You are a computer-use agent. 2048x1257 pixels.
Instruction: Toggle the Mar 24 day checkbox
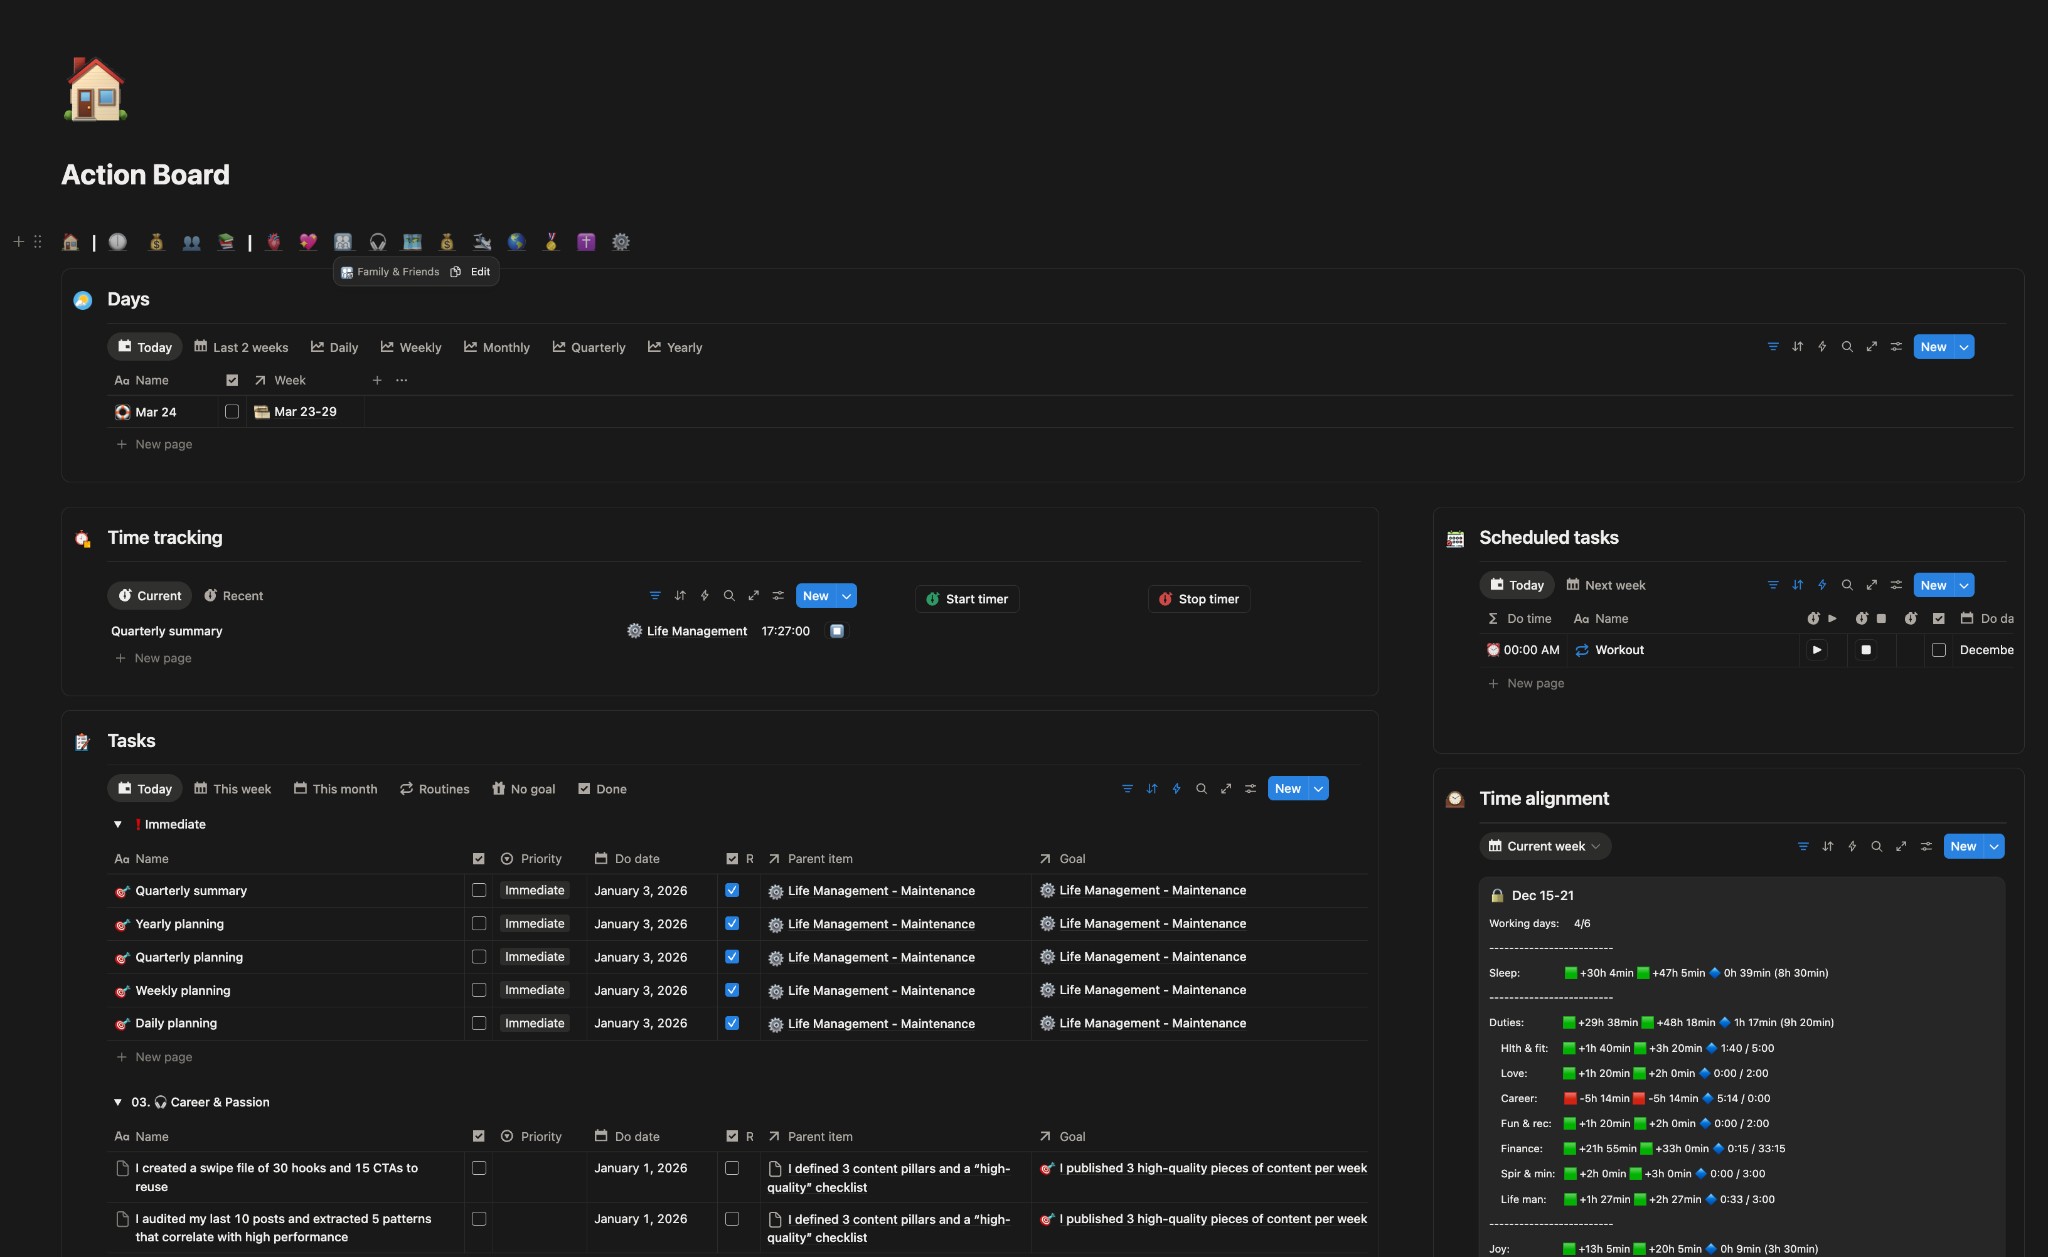tap(232, 412)
